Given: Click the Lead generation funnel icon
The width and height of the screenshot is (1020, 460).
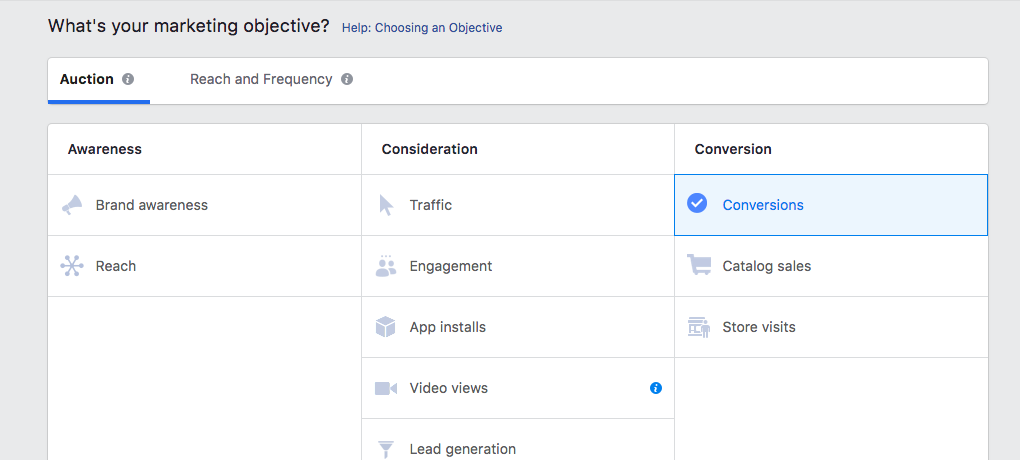Looking at the screenshot, I should [386, 449].
